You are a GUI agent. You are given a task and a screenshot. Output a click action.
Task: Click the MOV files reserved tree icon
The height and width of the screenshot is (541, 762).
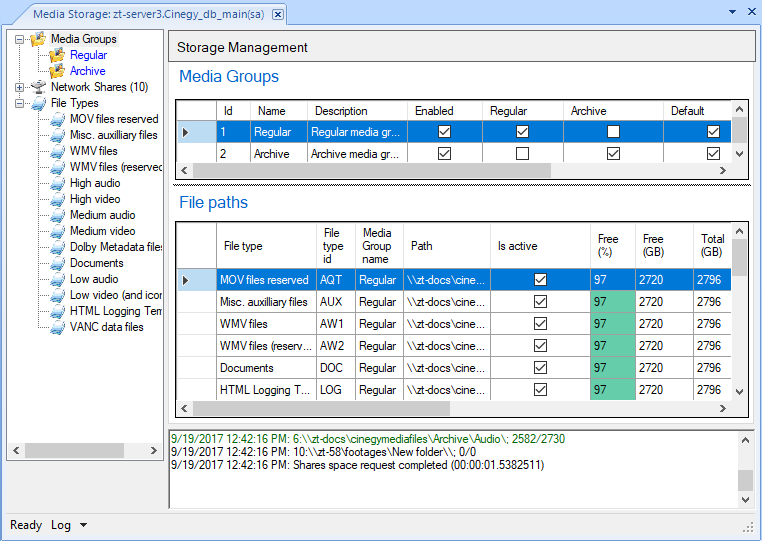tap(57, 119)
